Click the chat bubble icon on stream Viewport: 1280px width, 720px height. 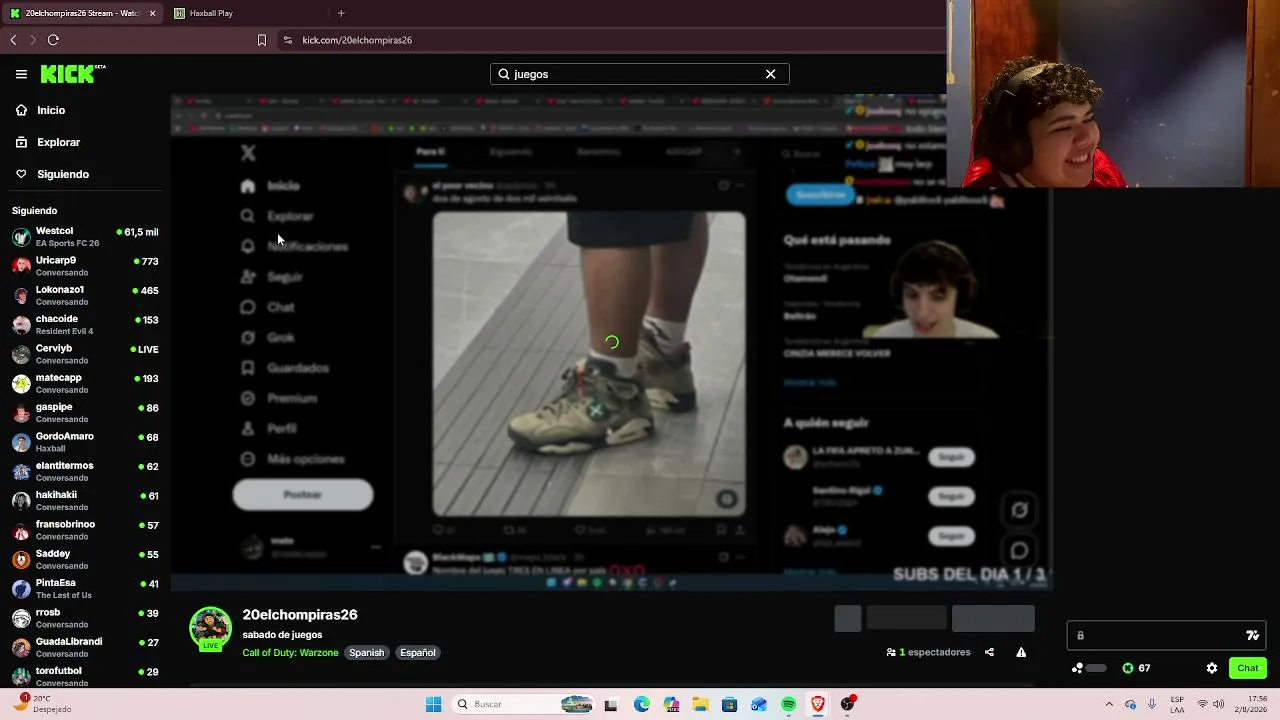click(x=1019, y=550)
